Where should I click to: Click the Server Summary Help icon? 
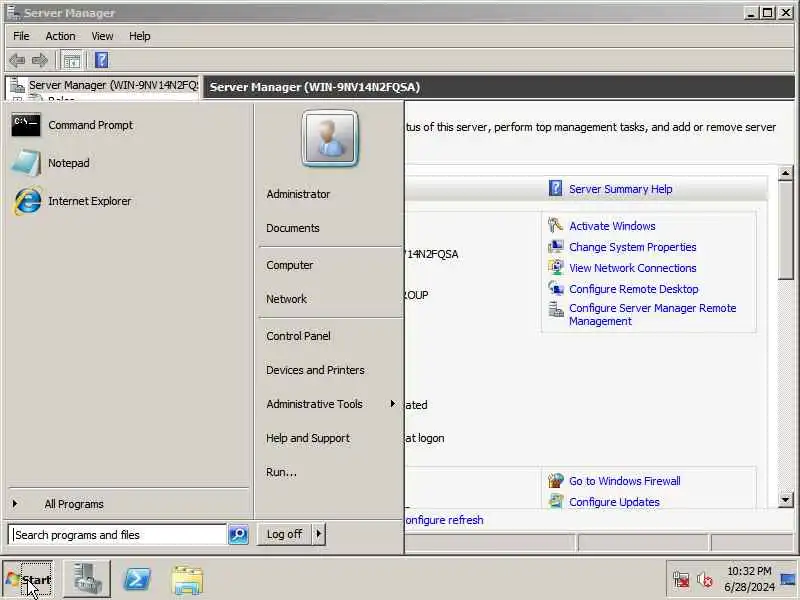click(555, 188)
